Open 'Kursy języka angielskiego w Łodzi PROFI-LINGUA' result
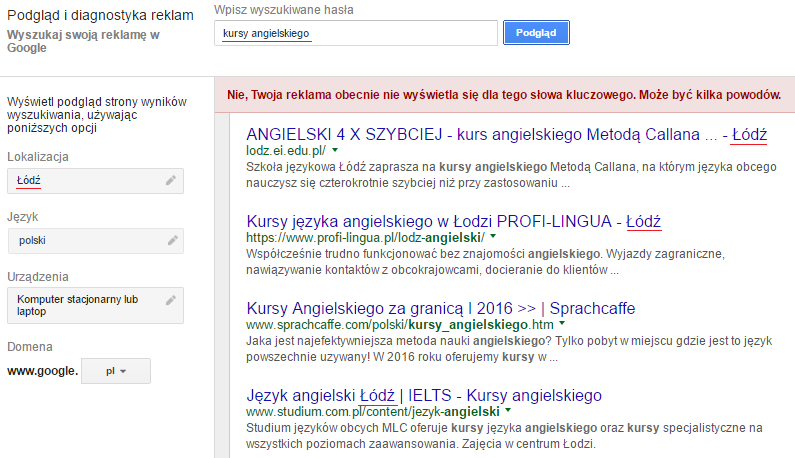The width and height of the screenshot is (795, 458). pyautogui.click(x=453, y=220)
